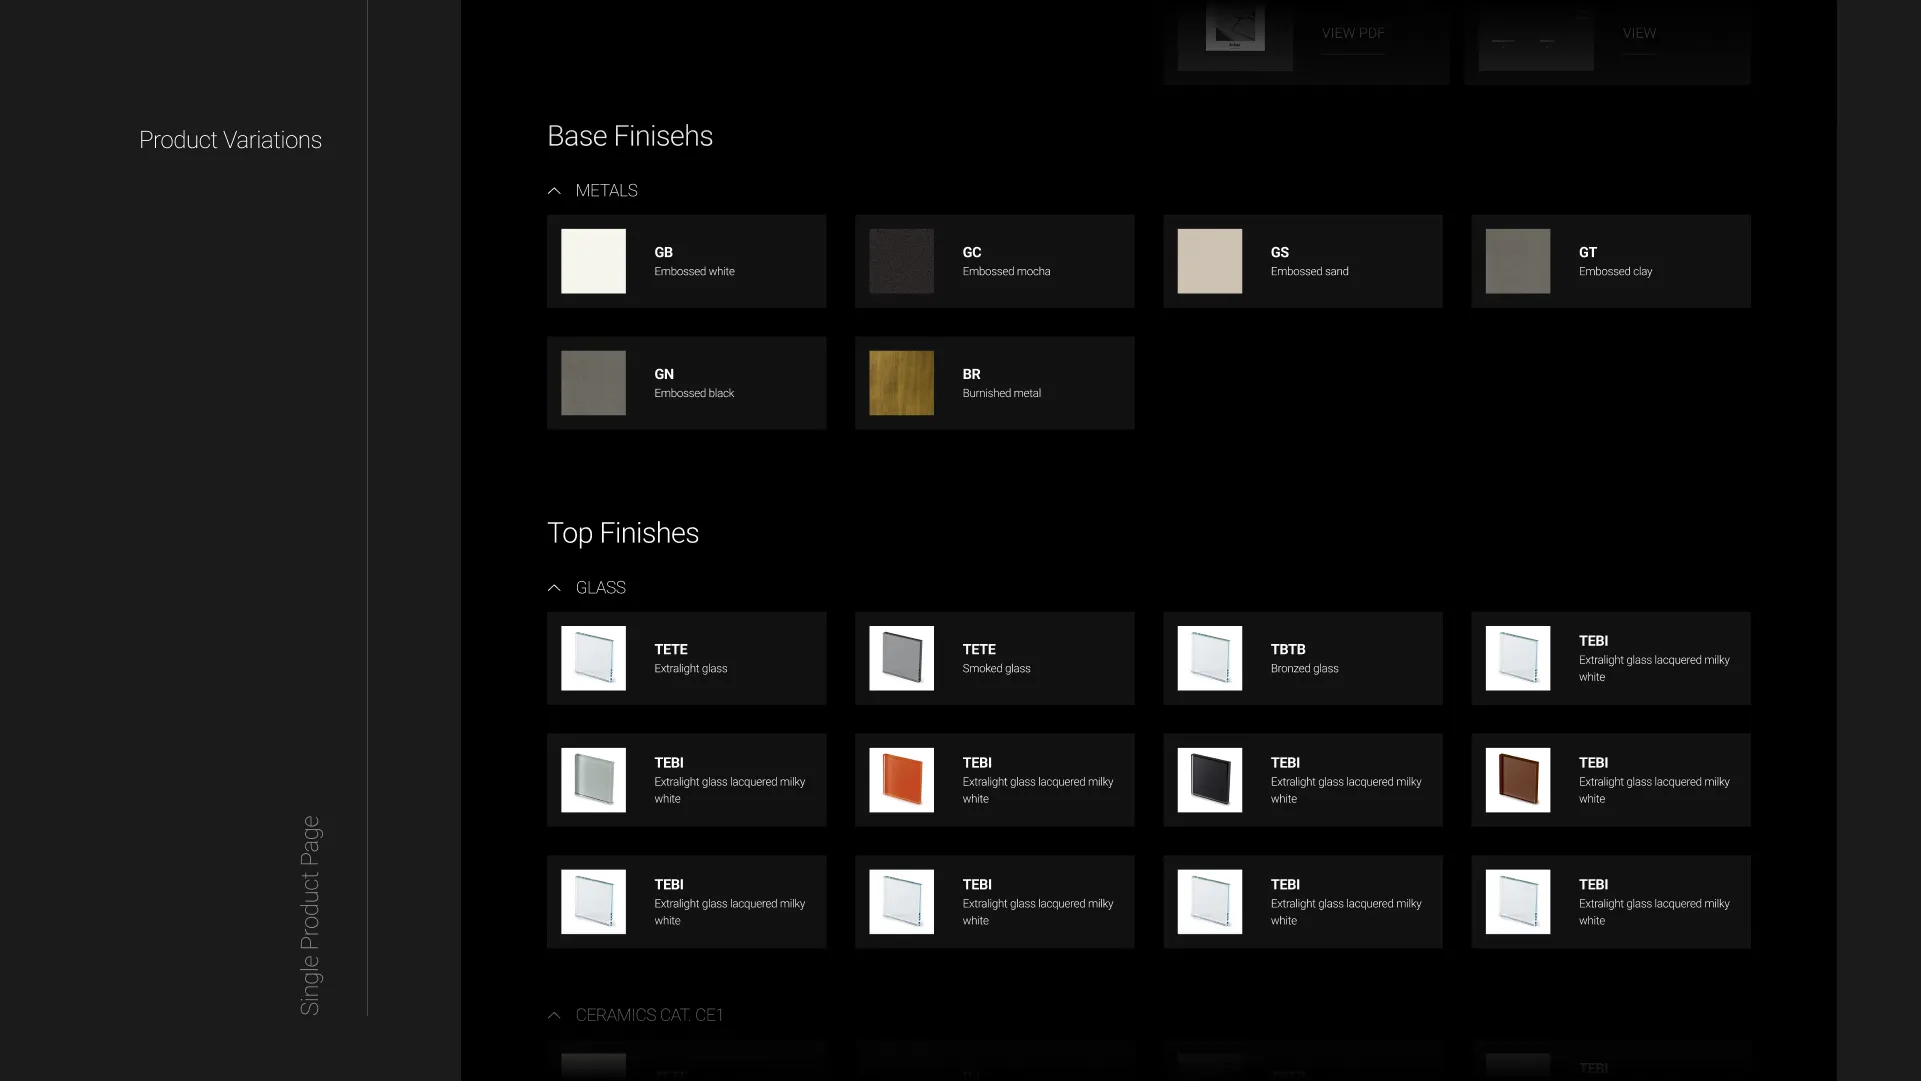Select the TETE Smoked glass thumbnail
Screen dimensions: 1921x1081
point(901,658)
